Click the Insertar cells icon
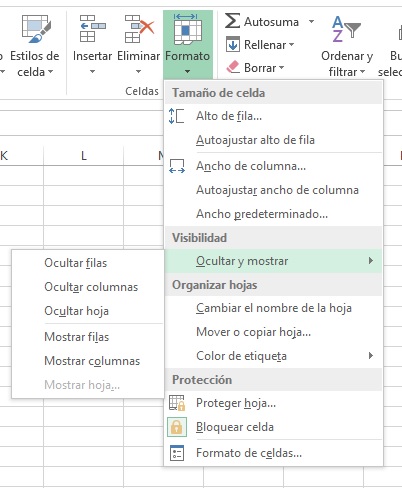This screenshot has height=488, width=402. pyautogui.click(x=92, y=29)
